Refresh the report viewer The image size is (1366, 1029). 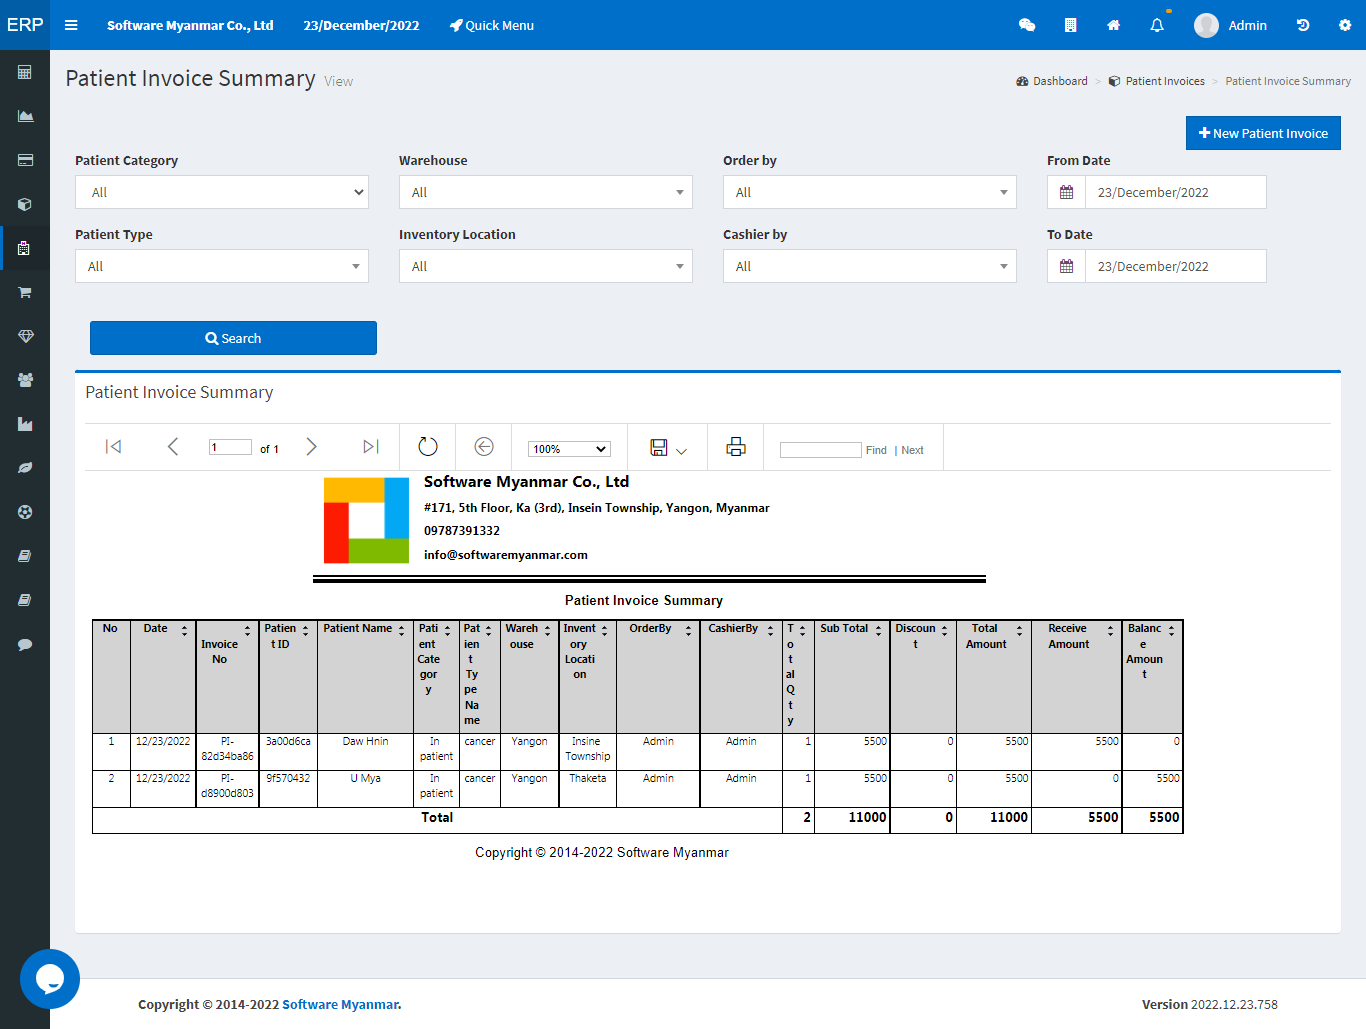[428, 447]
